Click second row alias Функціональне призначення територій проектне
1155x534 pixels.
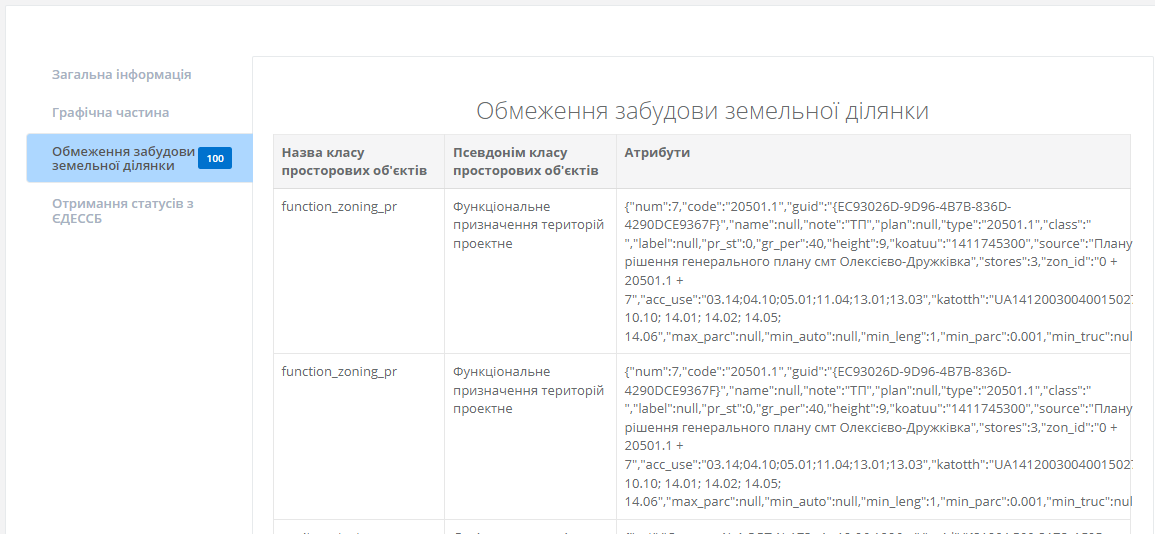coord(528,390)
